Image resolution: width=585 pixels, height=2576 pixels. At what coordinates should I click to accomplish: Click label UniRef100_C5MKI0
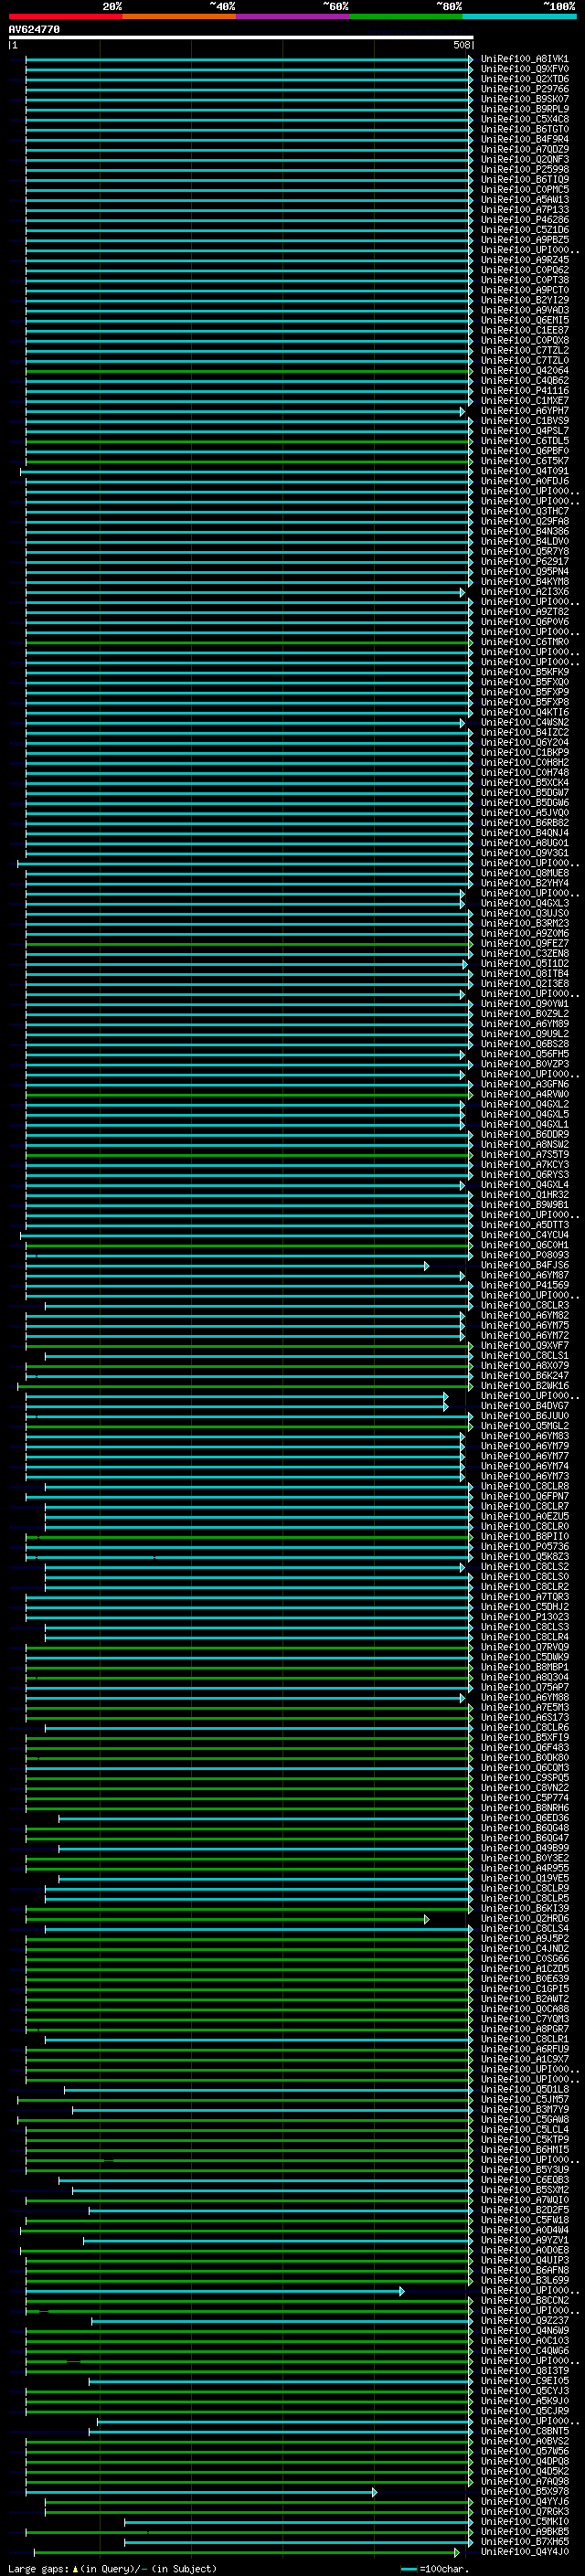[x=524, y=2522]
